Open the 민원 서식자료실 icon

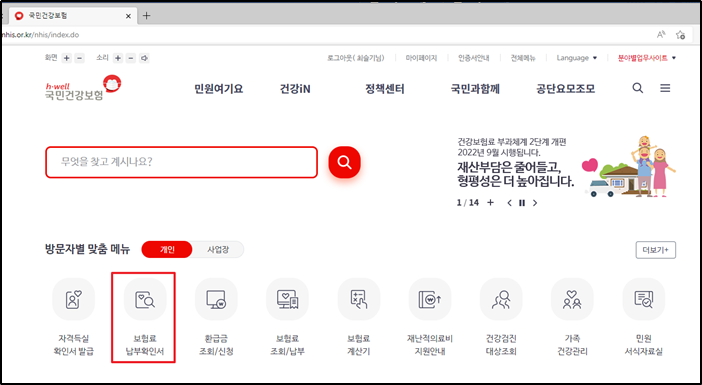tap(644, 299)
